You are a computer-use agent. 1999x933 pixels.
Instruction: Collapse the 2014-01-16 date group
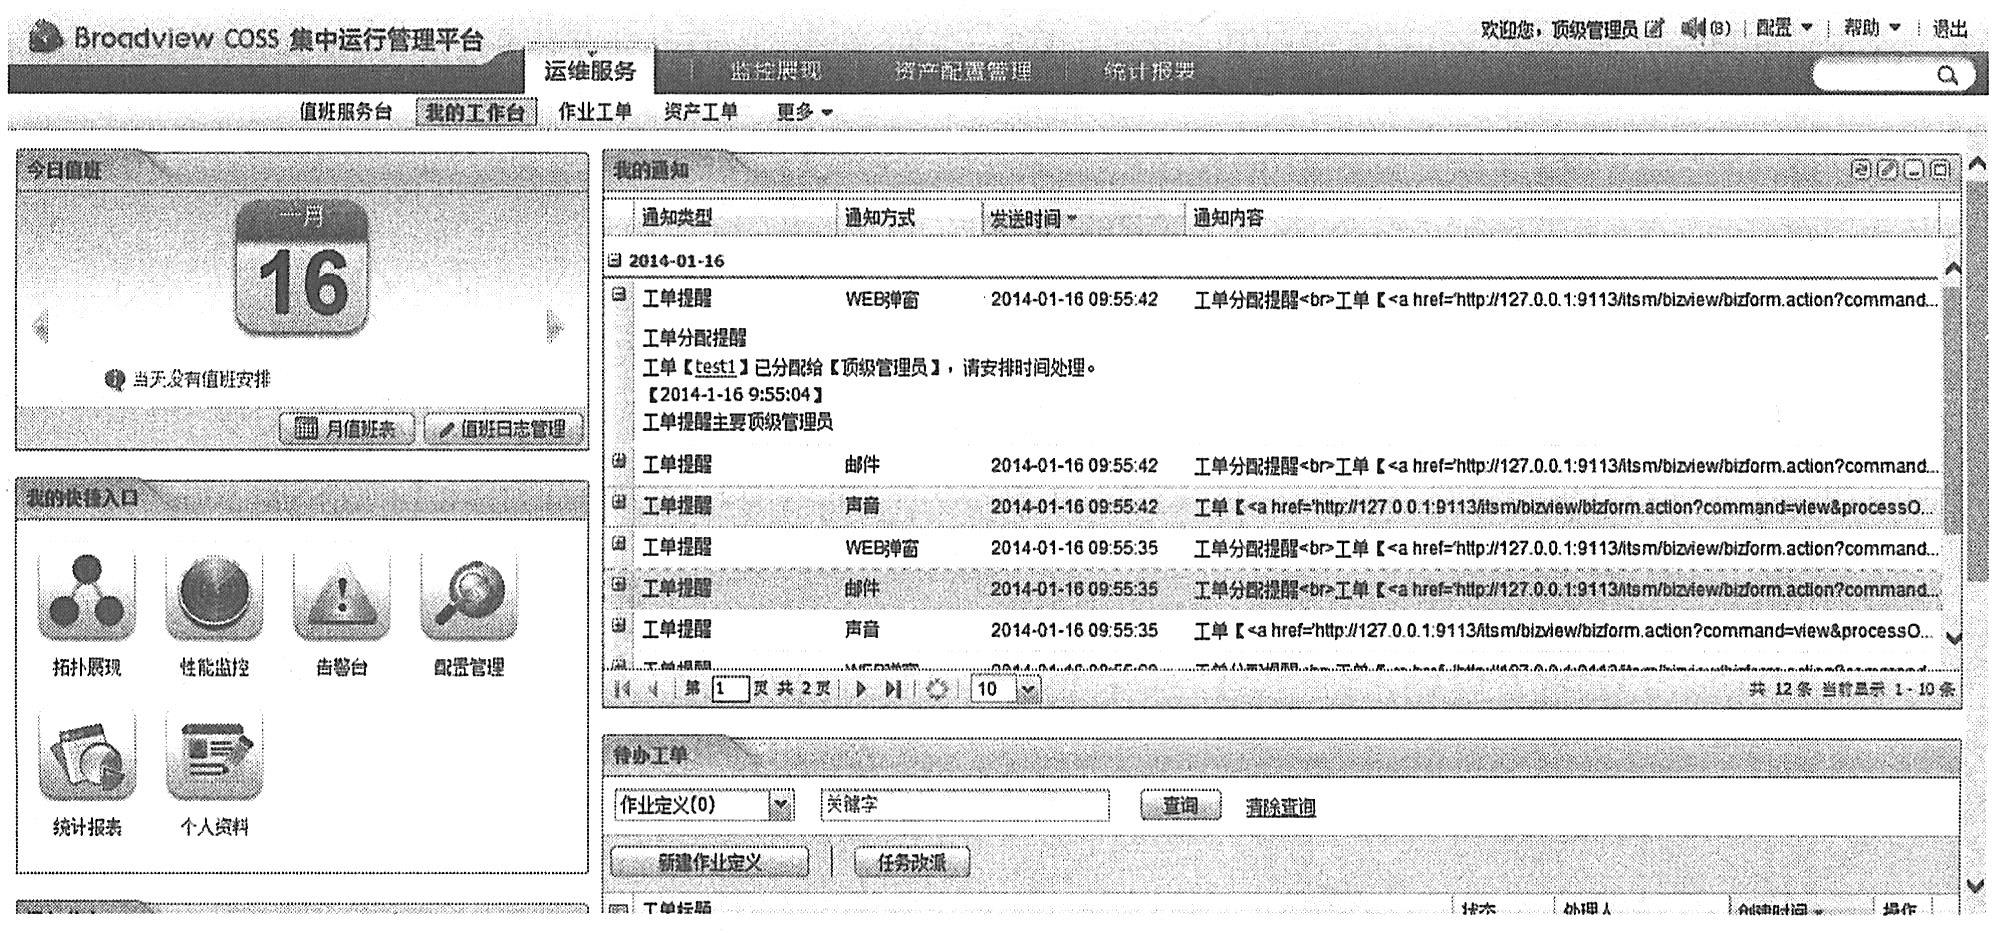click(615, 260)
